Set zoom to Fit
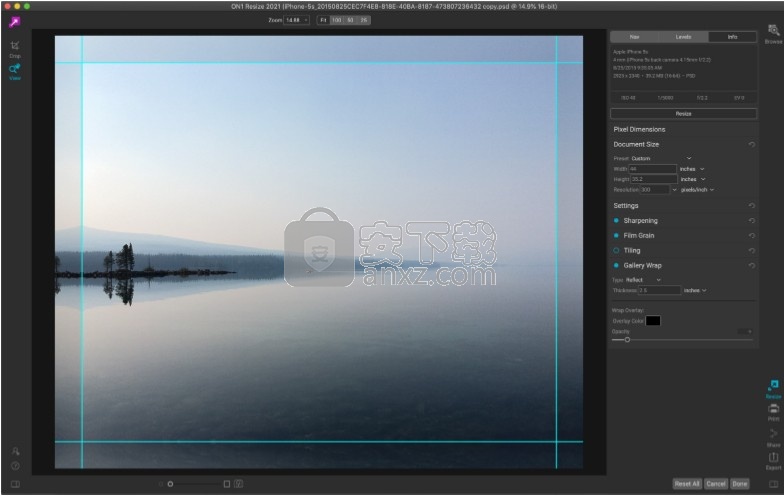The width and height of the screenshot is (784, 497). tap(323, 20)
